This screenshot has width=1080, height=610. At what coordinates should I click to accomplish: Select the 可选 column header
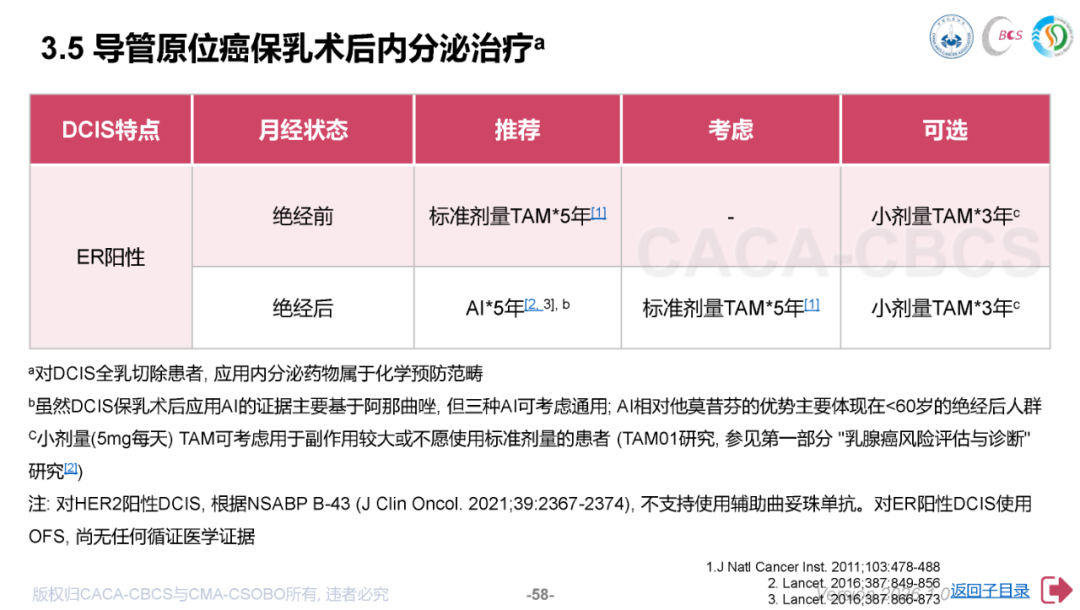pos(944,130)
